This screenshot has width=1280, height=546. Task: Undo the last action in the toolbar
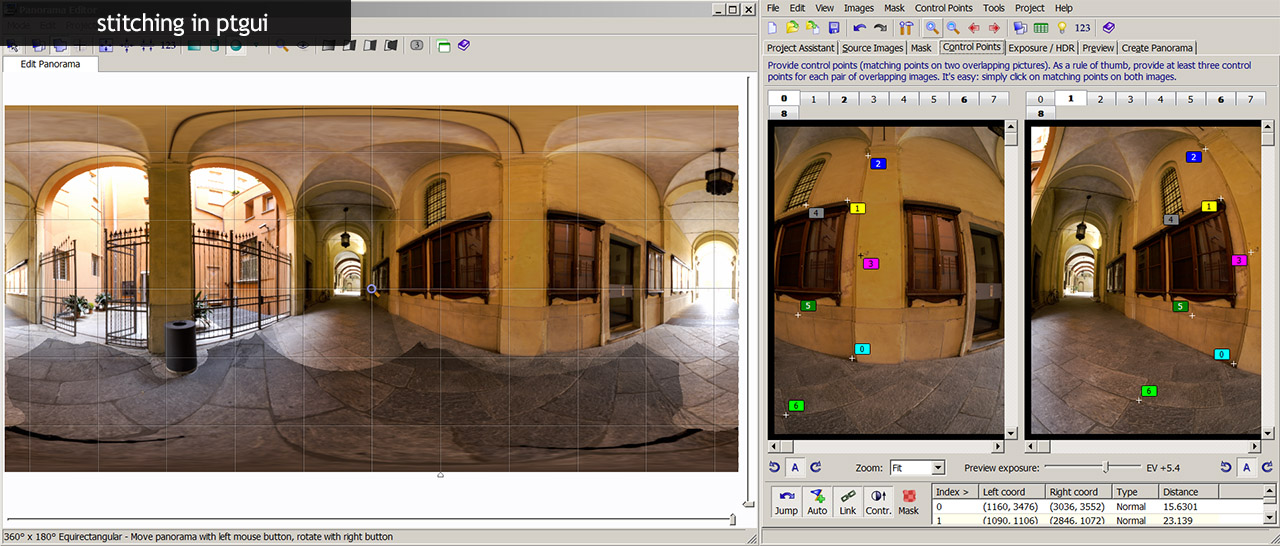(860, 28)
